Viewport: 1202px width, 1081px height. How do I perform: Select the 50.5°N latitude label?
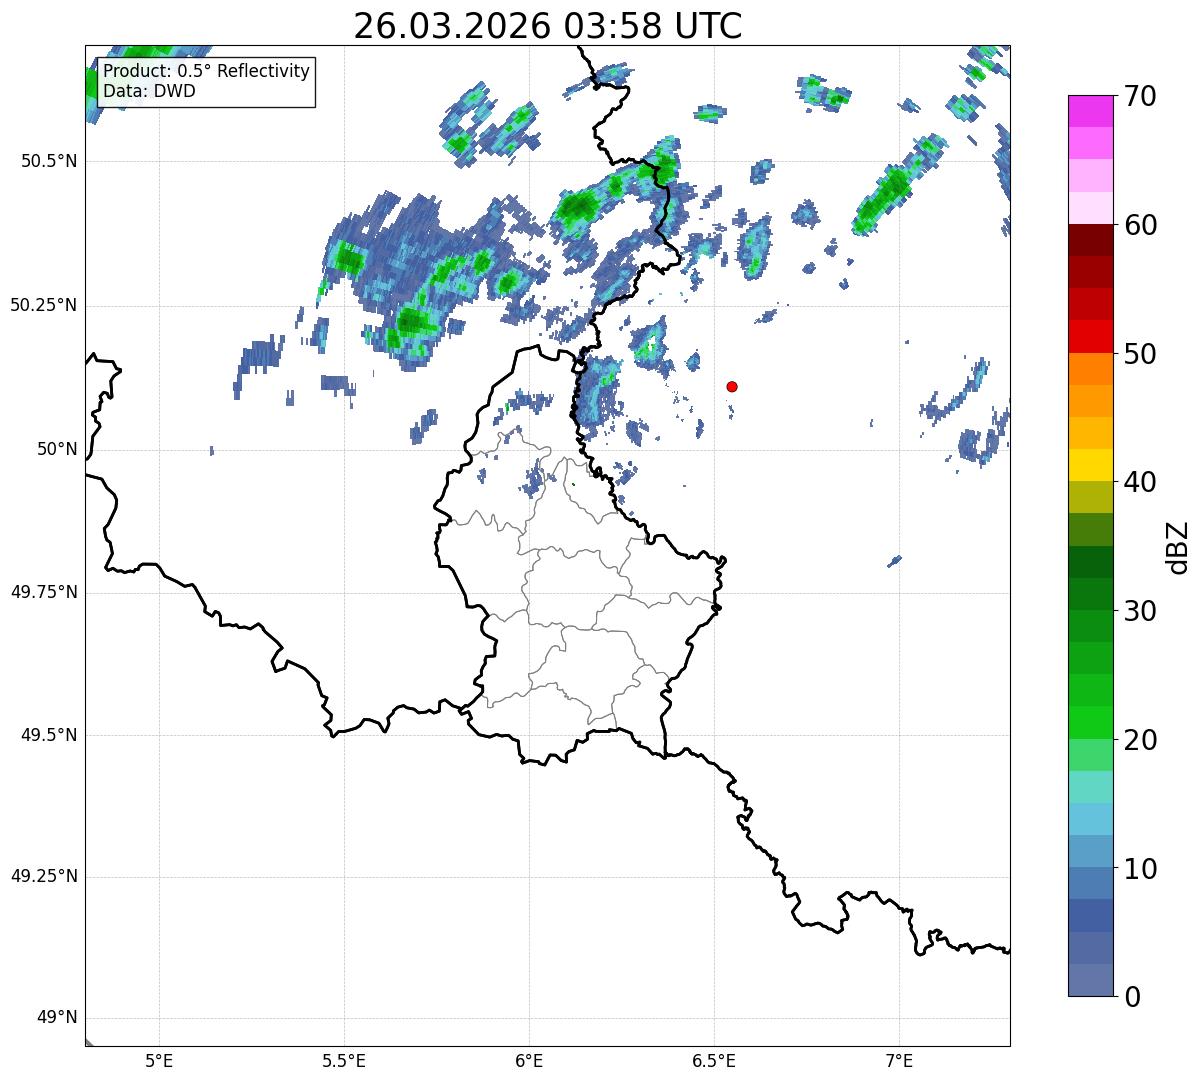click(x=49, y=162)
